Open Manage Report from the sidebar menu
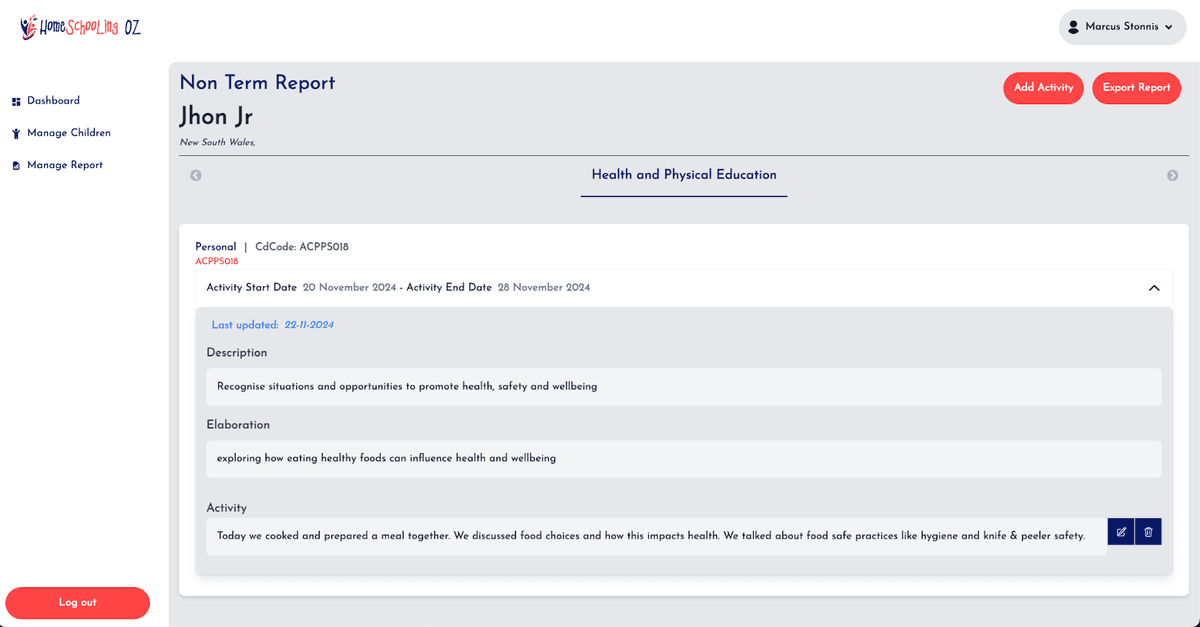Screen dimensions: 1200x627 (64, 165)
